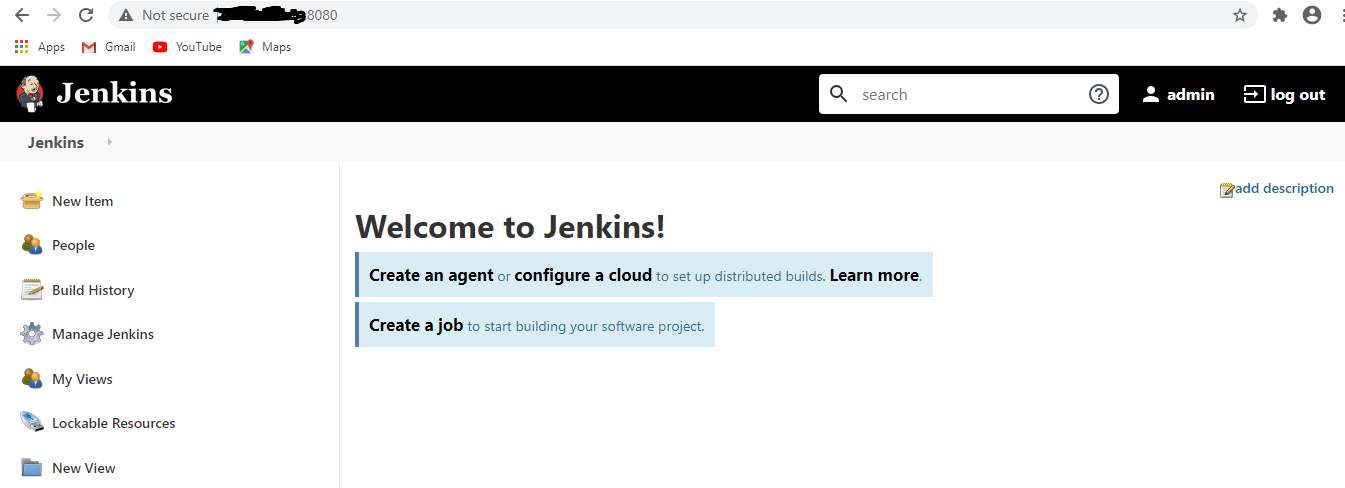1345x488 pixels.
Task: Click the Manage Jenkins gear icon
Action: 32,334
